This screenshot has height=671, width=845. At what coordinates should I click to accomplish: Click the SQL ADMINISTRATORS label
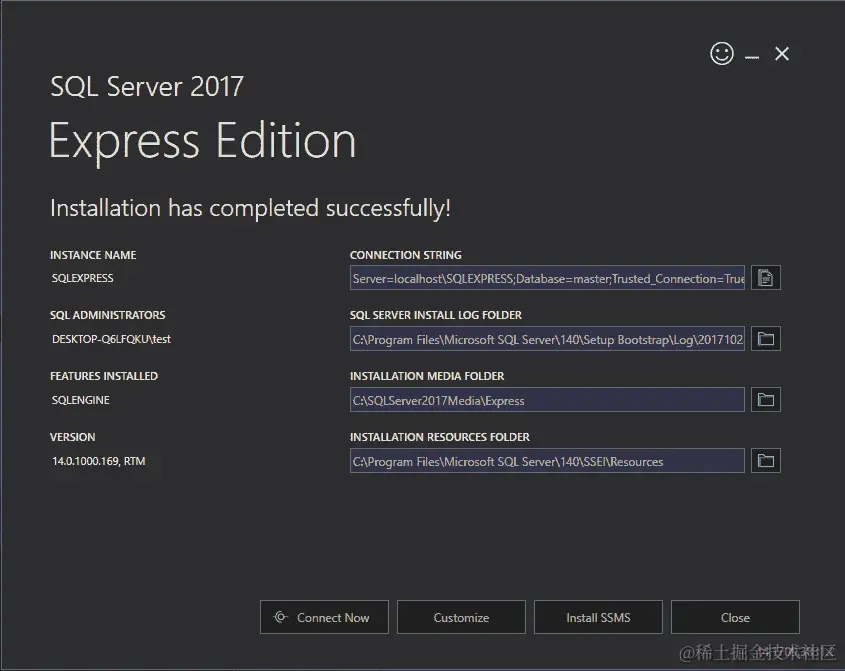(x=108, y=315)
